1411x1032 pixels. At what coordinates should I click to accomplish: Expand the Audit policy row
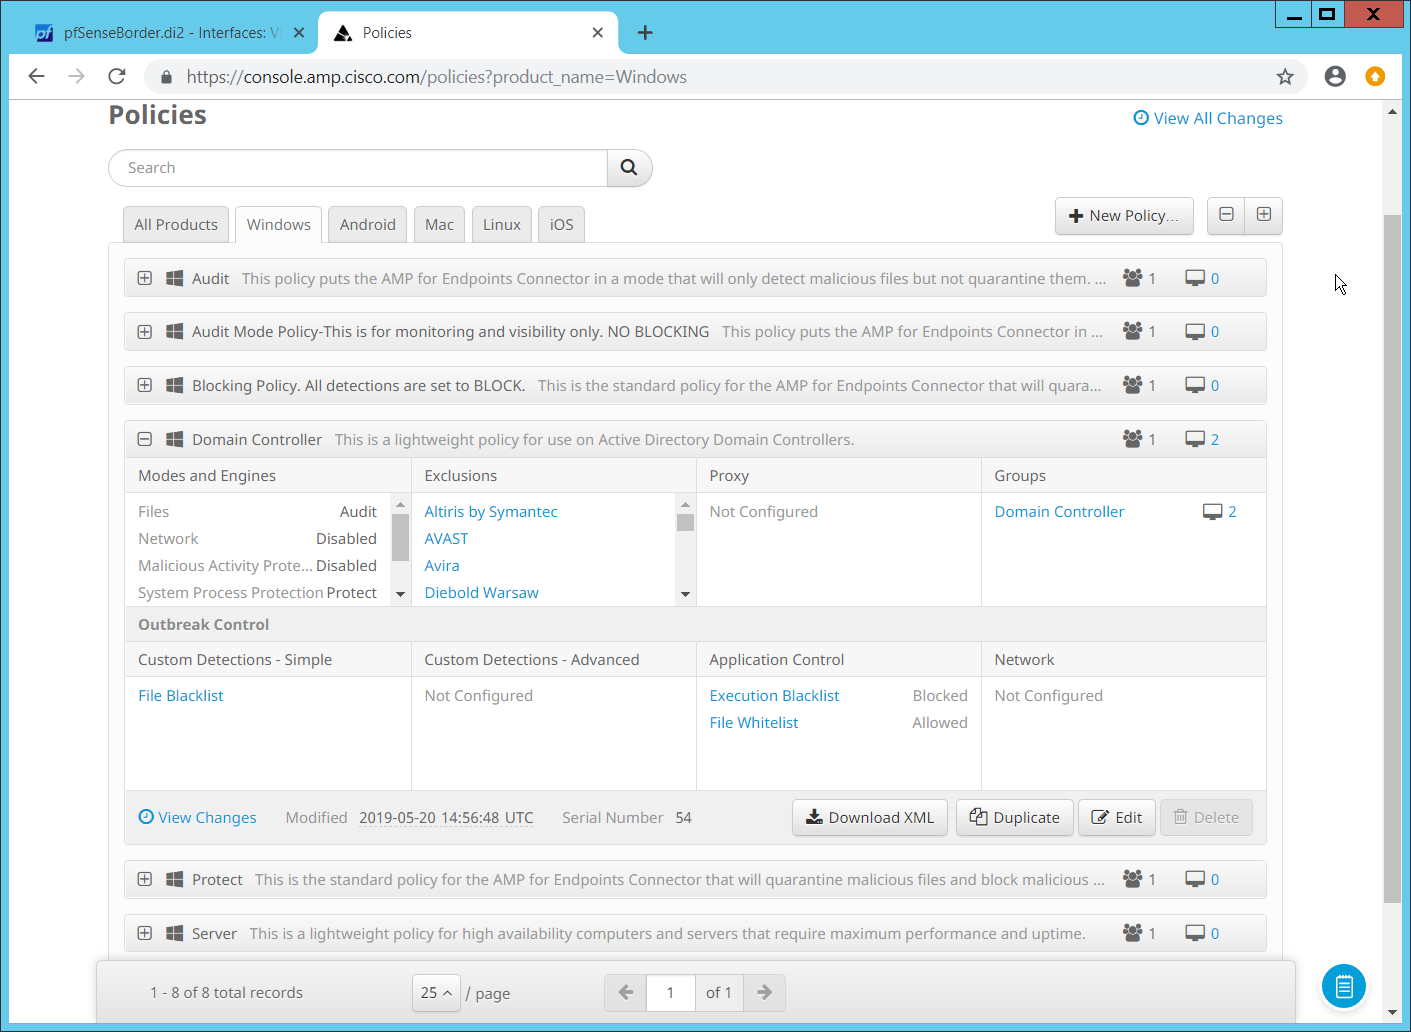point(145,279)
